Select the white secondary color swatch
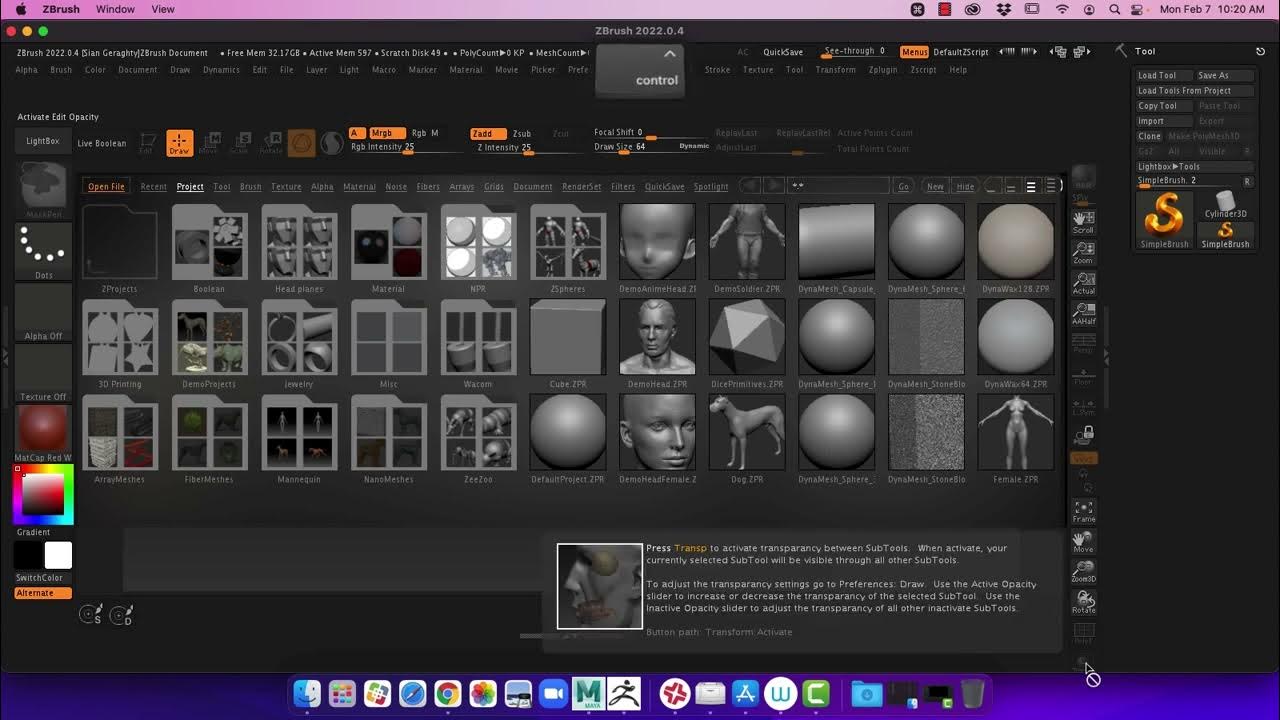 pos(58,555)
